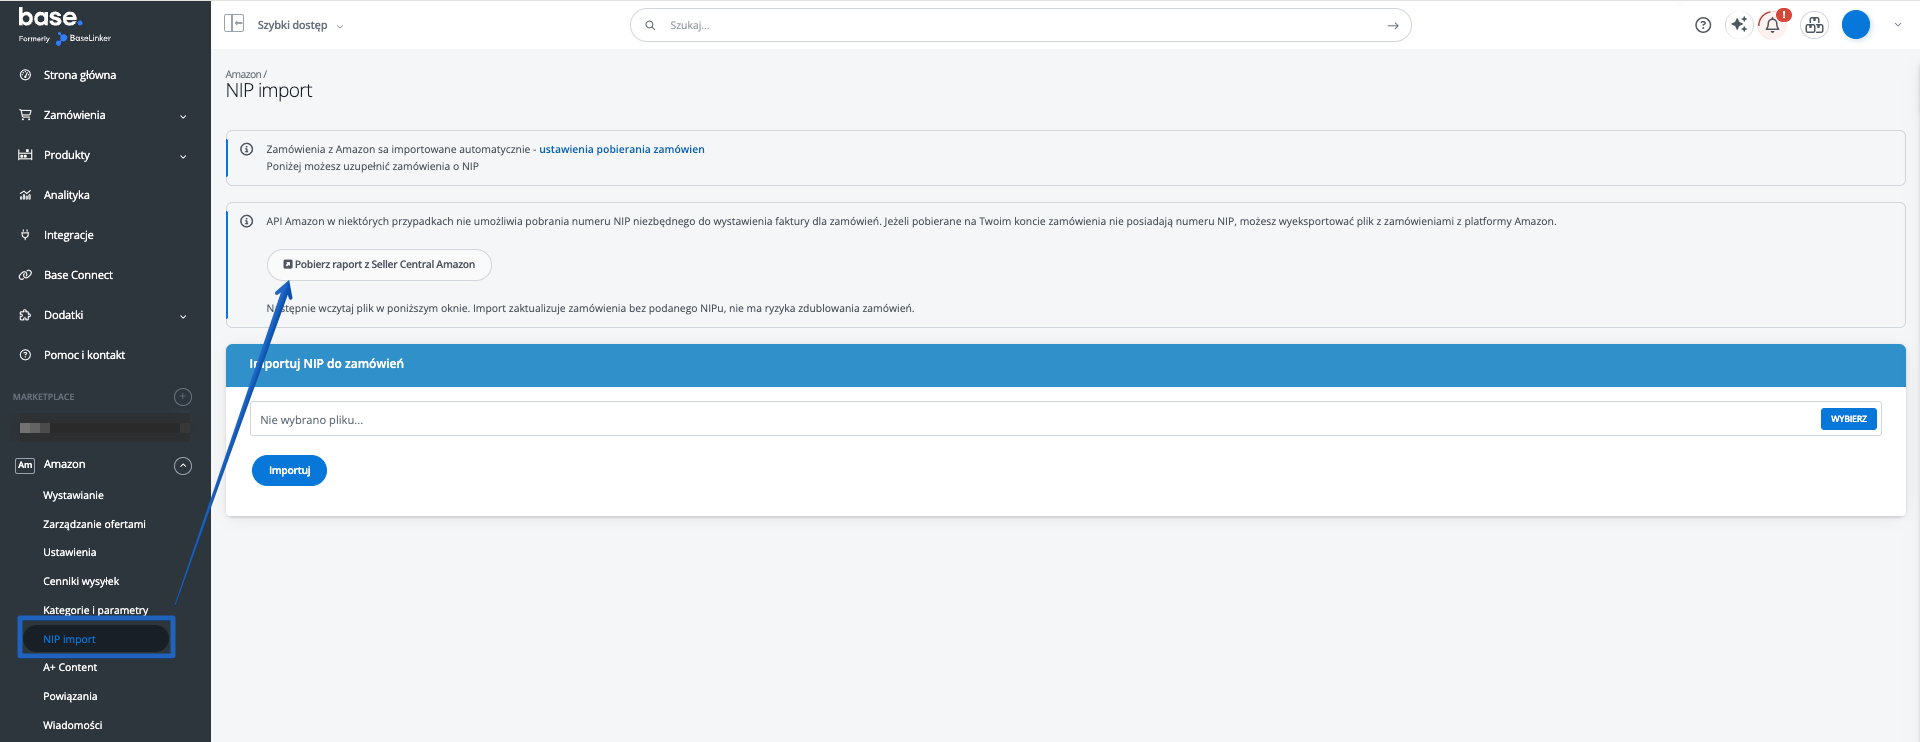Submit search with the arrow icon

[x=1392, y=26]
